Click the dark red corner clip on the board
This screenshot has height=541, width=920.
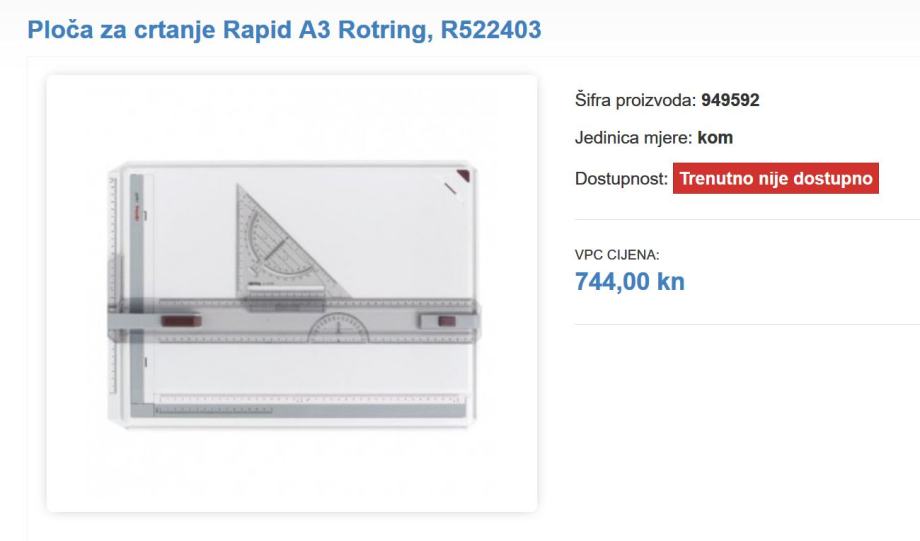464,175
